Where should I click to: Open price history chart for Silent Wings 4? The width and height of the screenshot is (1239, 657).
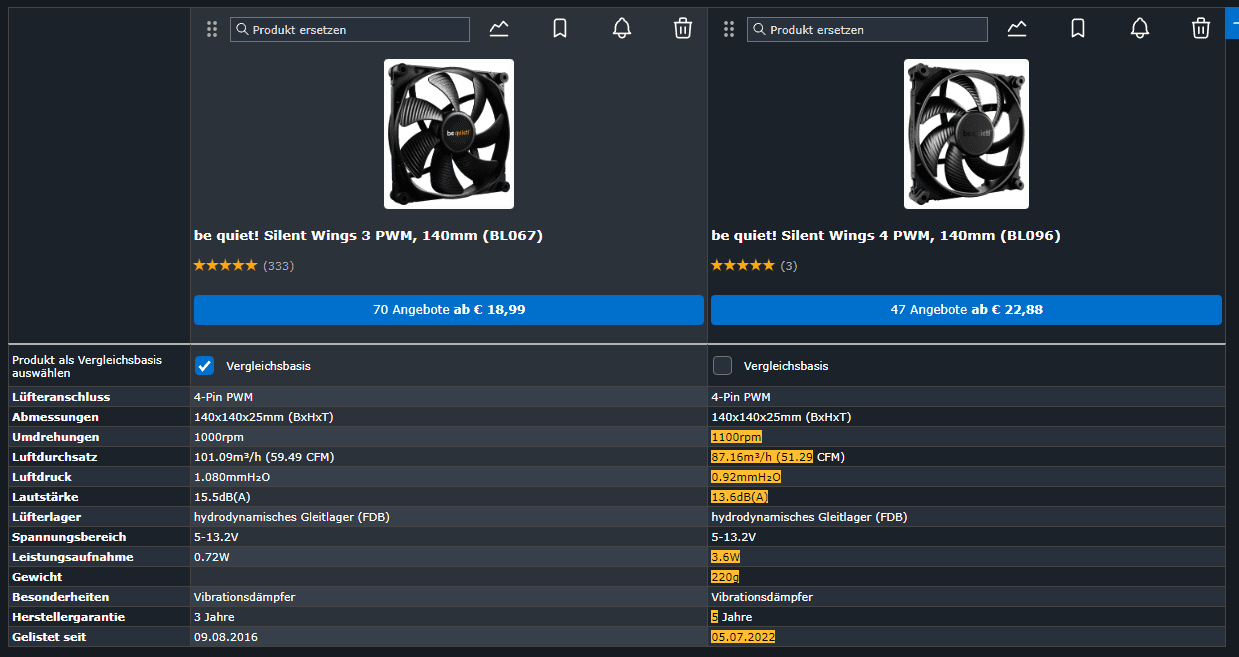click(x=1017, y=29)
